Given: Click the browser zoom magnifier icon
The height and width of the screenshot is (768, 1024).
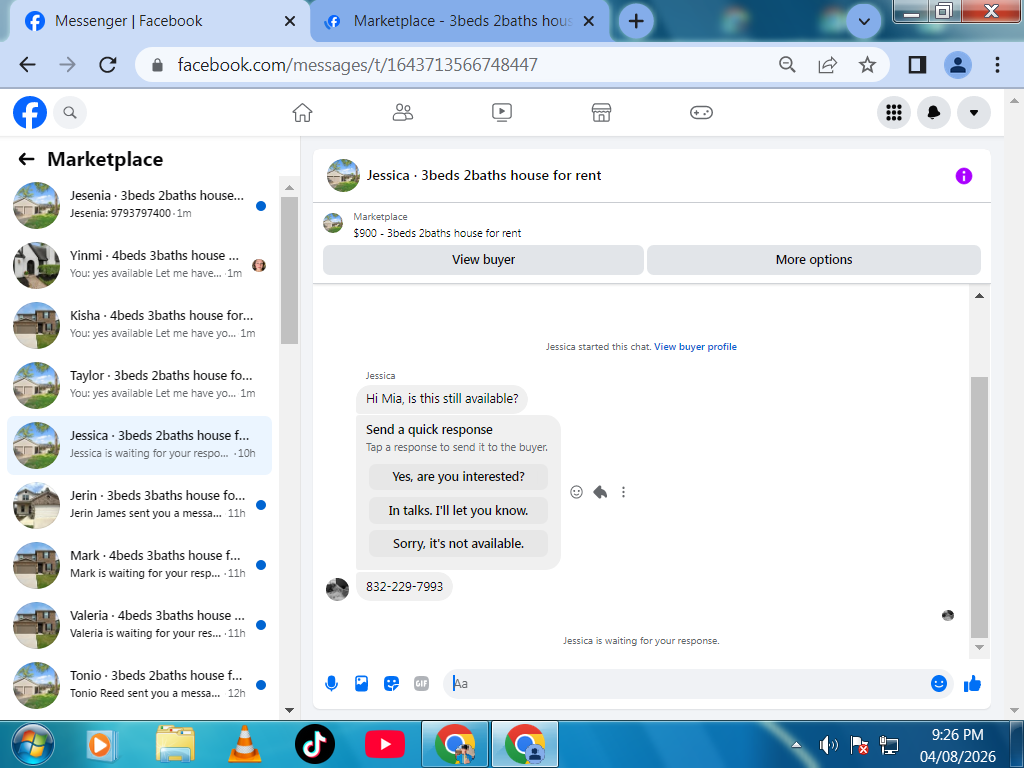Looking at the screenshot, I should pos(787,65).
